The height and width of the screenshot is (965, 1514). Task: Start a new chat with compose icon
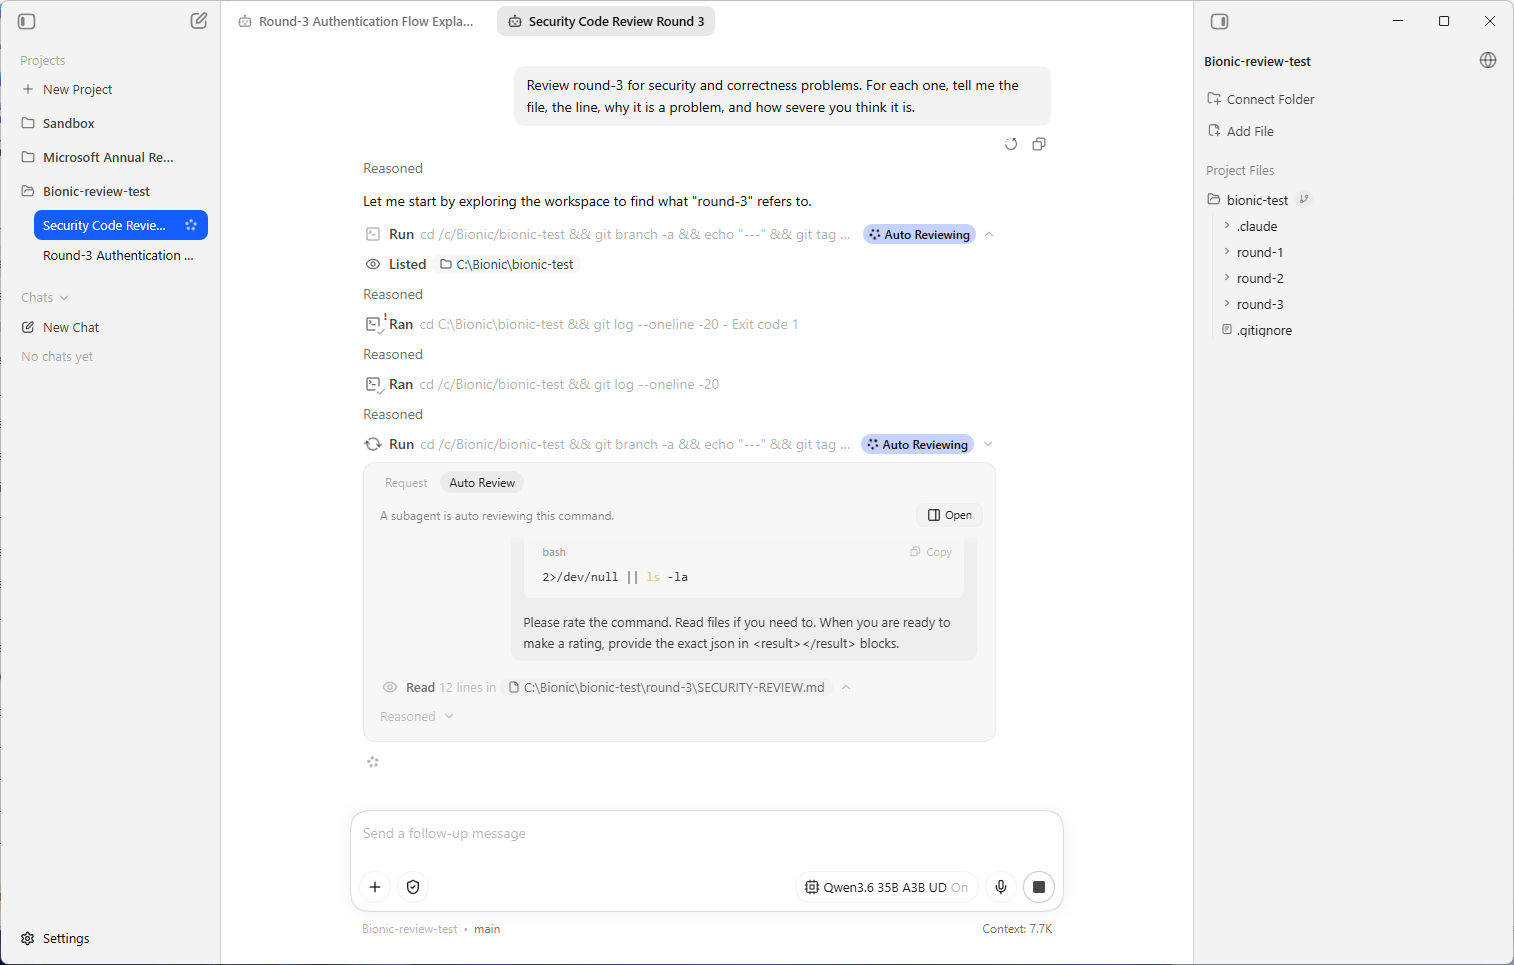tap(199, 21)
